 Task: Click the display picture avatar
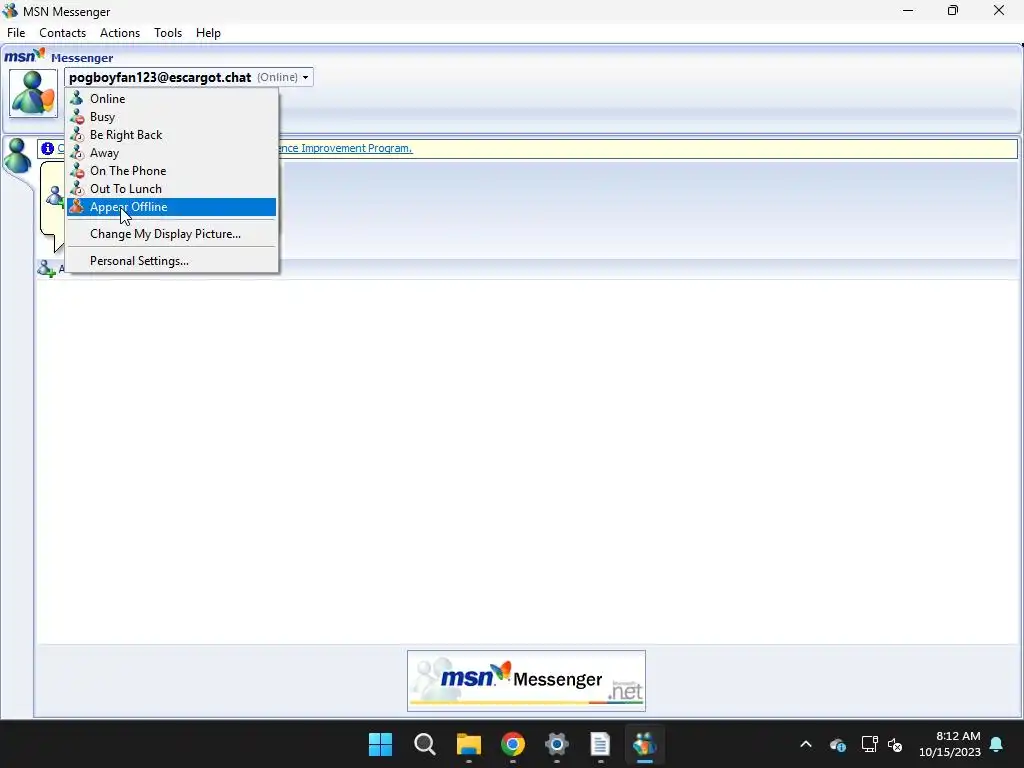point(33,93)
